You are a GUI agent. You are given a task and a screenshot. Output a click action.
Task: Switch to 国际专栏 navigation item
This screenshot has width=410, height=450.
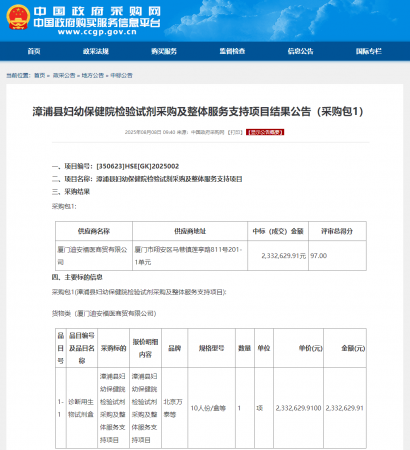pyautogui.click(x=369, y=51)
